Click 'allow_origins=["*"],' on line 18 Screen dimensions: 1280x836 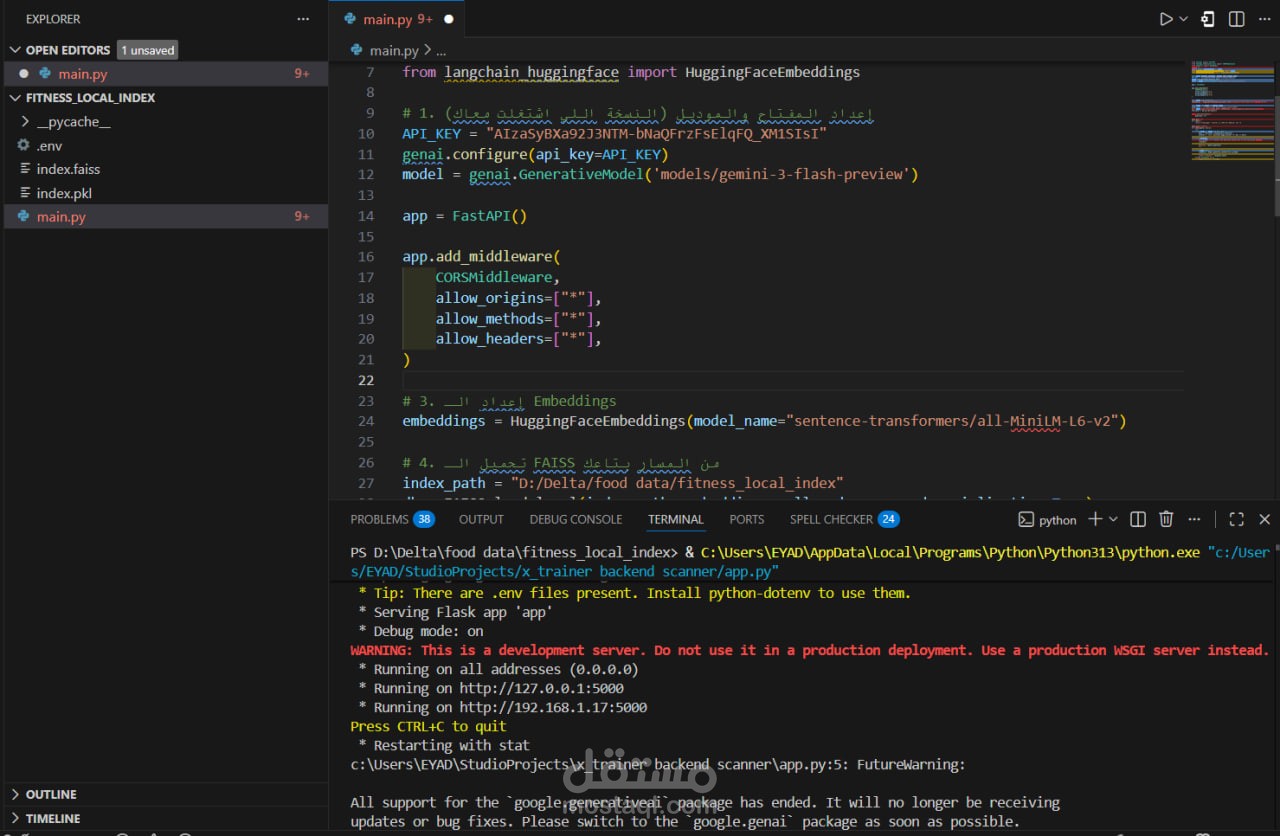pos(518,298)
